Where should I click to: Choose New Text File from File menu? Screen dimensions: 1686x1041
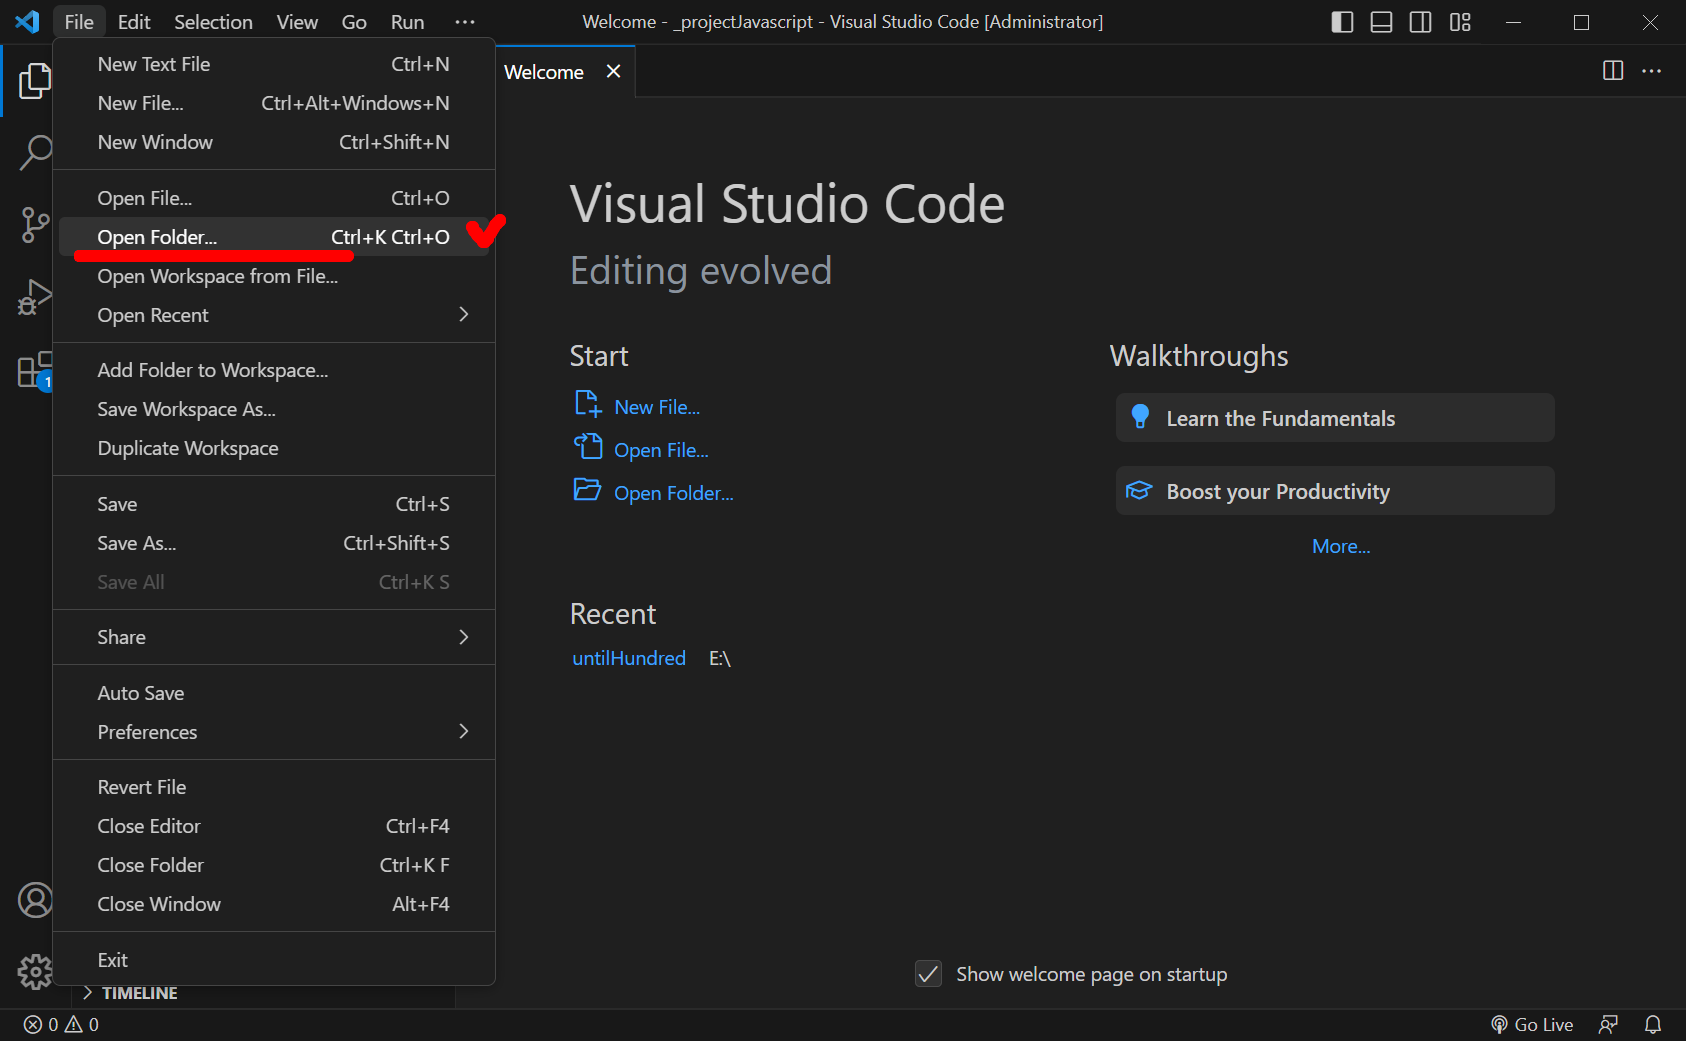pos(274,64)
